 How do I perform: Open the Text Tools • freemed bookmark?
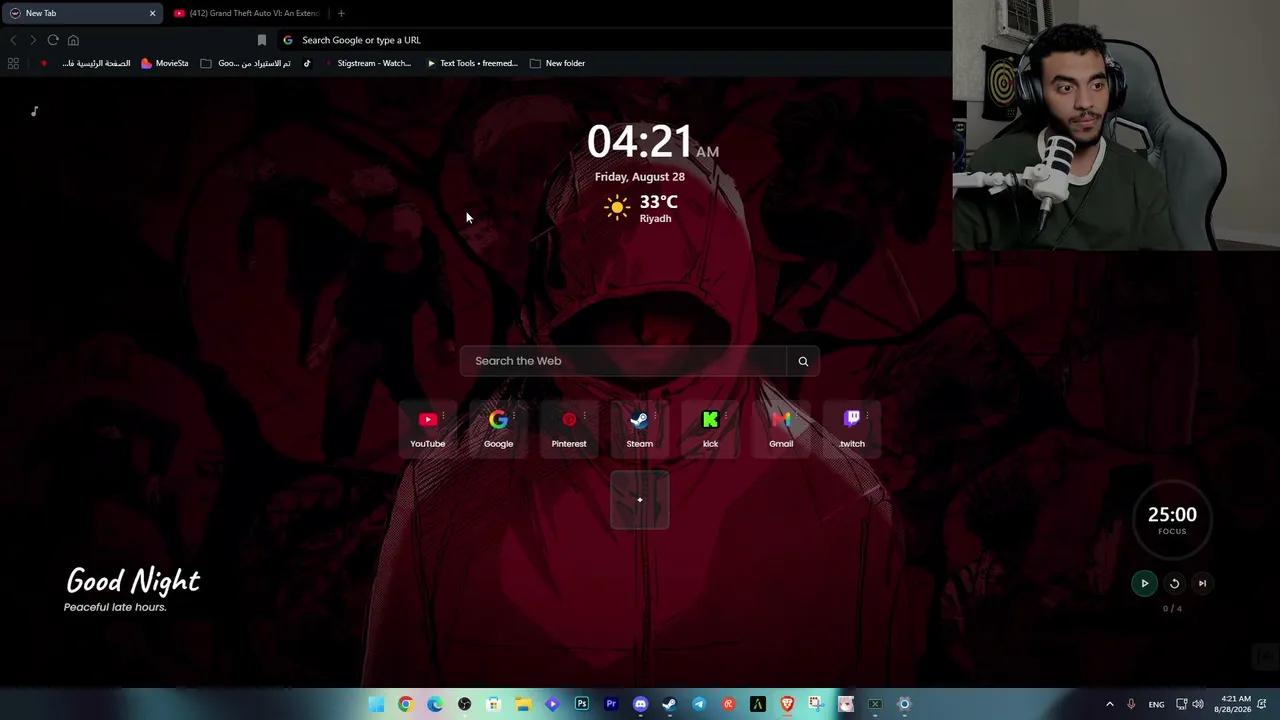(x=472, y=63)
